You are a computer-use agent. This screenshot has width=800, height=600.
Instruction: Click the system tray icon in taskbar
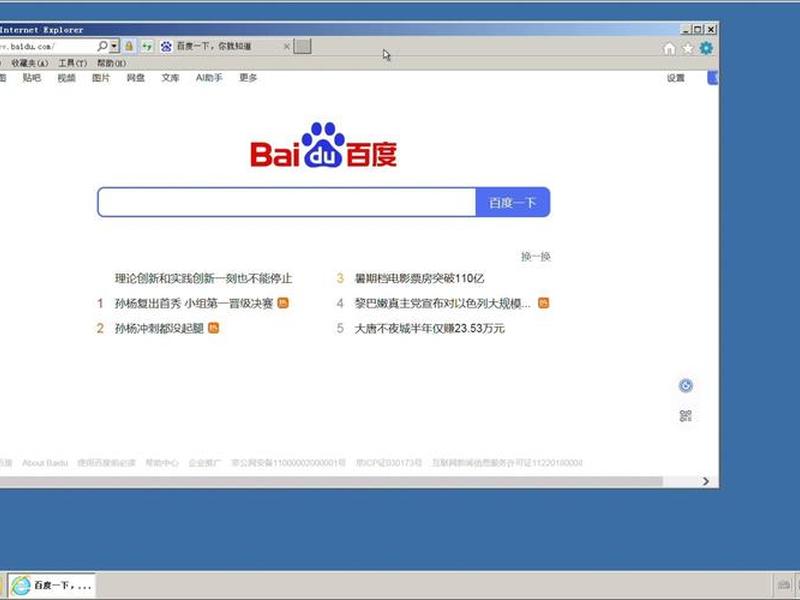pyautogui.click(x=784, y=585)
